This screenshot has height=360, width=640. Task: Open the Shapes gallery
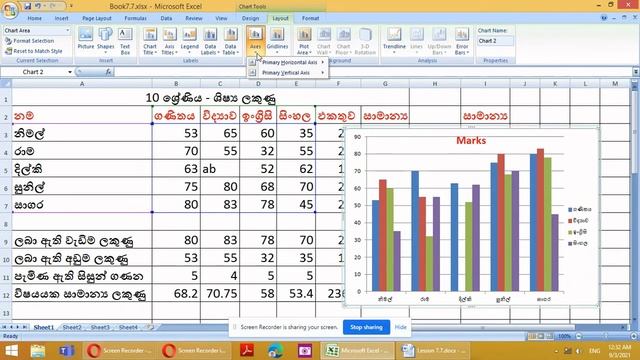pyautogui.click(x=106, y=40)
